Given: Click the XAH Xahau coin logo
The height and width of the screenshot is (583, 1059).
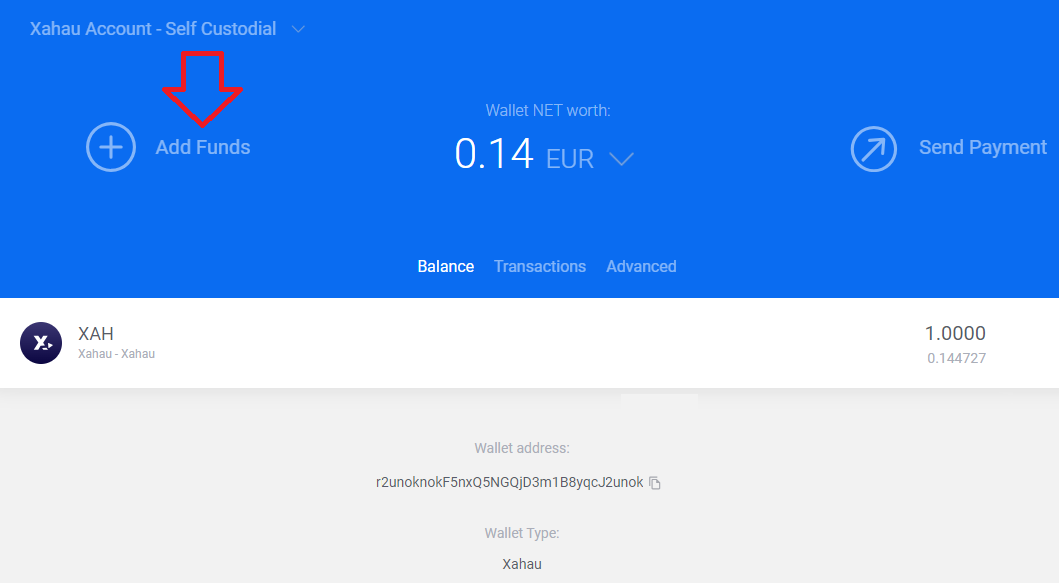Looking at the screenshot, I should tap(41, 343).
